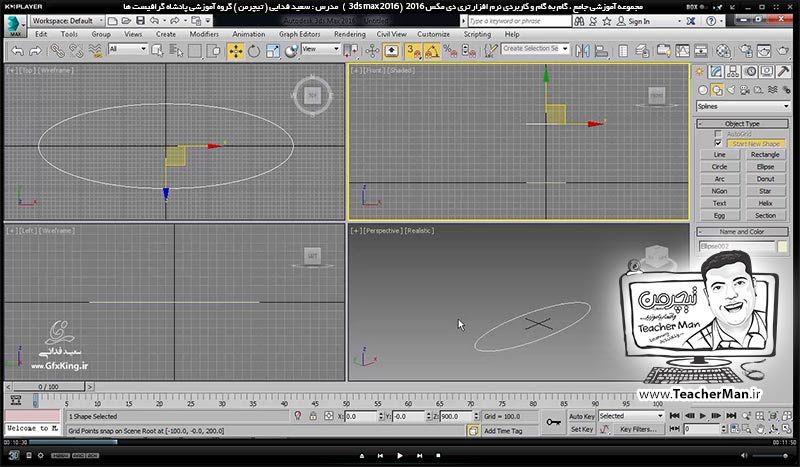
Task: Open the key filter Selected dropdown
Action: (x=631, y=416)
